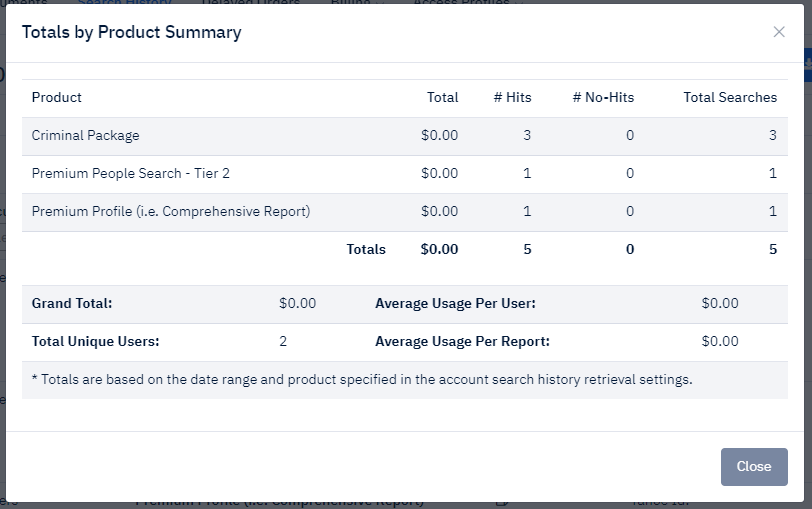Click the # Hits column header
The image size is (812, 509).
coord(512,97)
